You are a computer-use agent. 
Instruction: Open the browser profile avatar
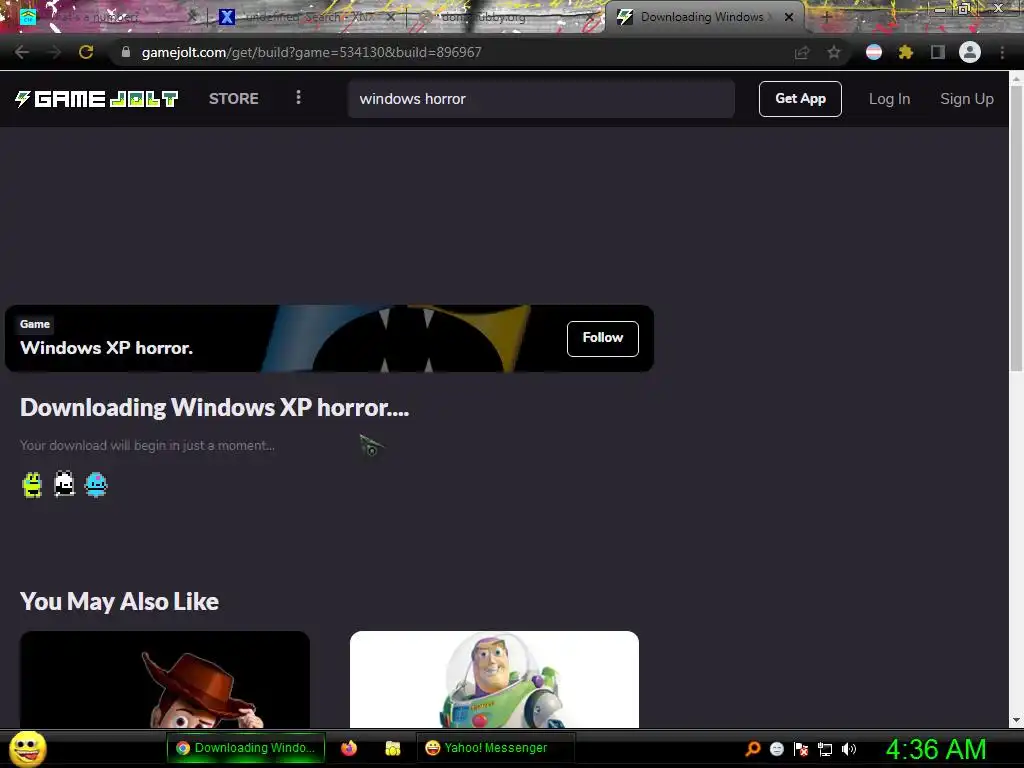[970, 52]
